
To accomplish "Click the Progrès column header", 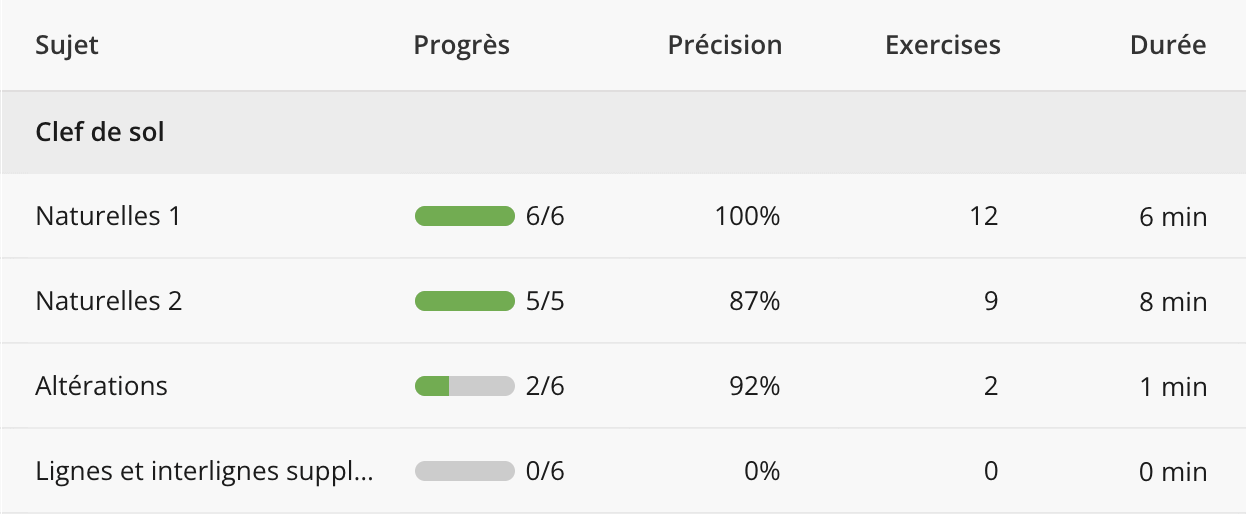I will [x=461, y=45].
